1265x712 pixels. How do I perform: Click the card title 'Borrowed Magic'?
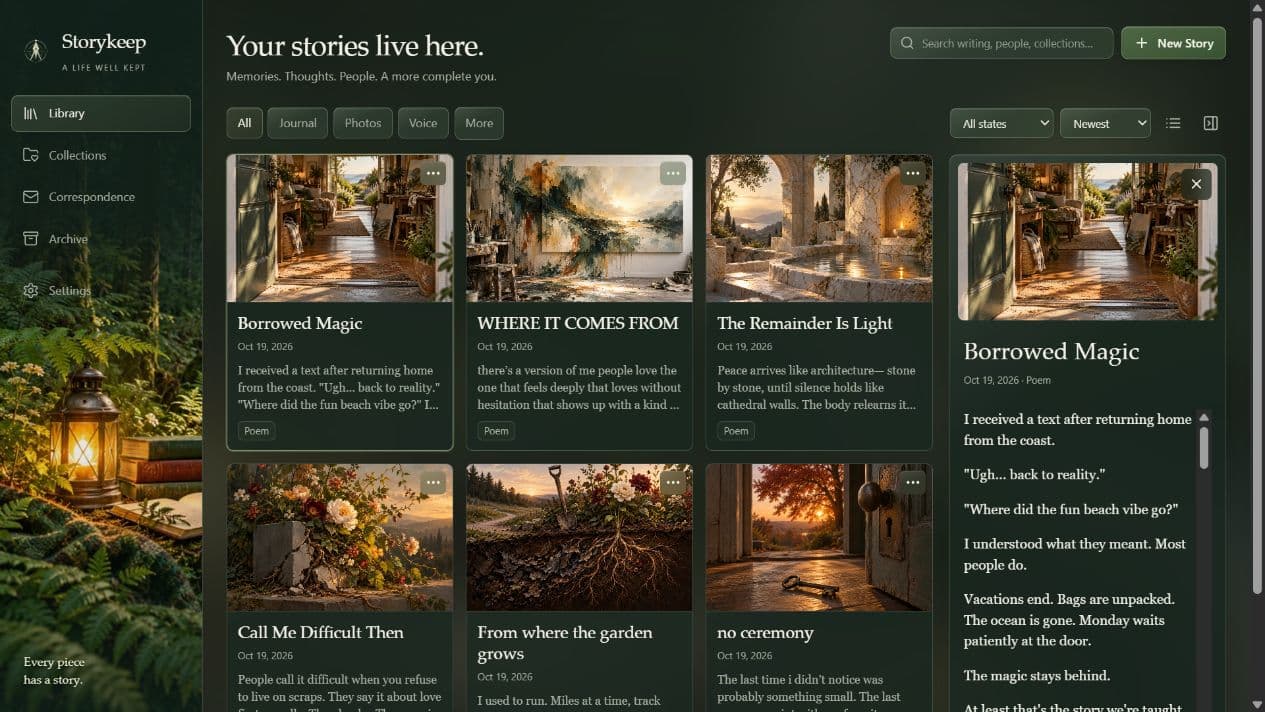click(300, 323)
